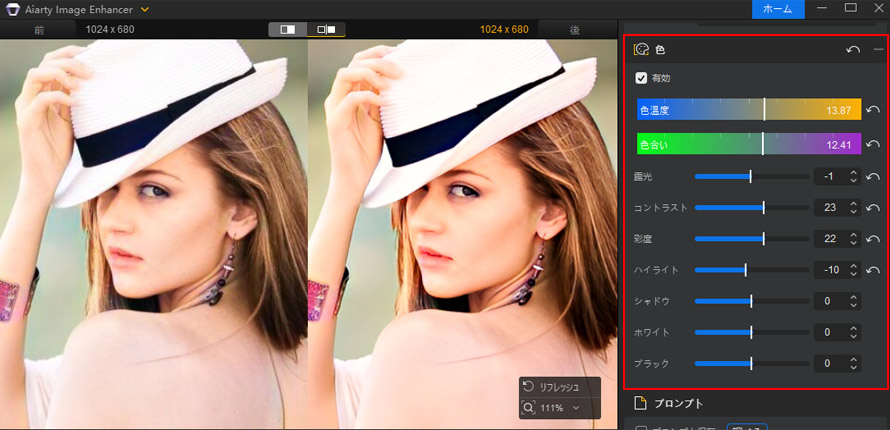Reset the ハイライト value

click(x=873, y=271)
